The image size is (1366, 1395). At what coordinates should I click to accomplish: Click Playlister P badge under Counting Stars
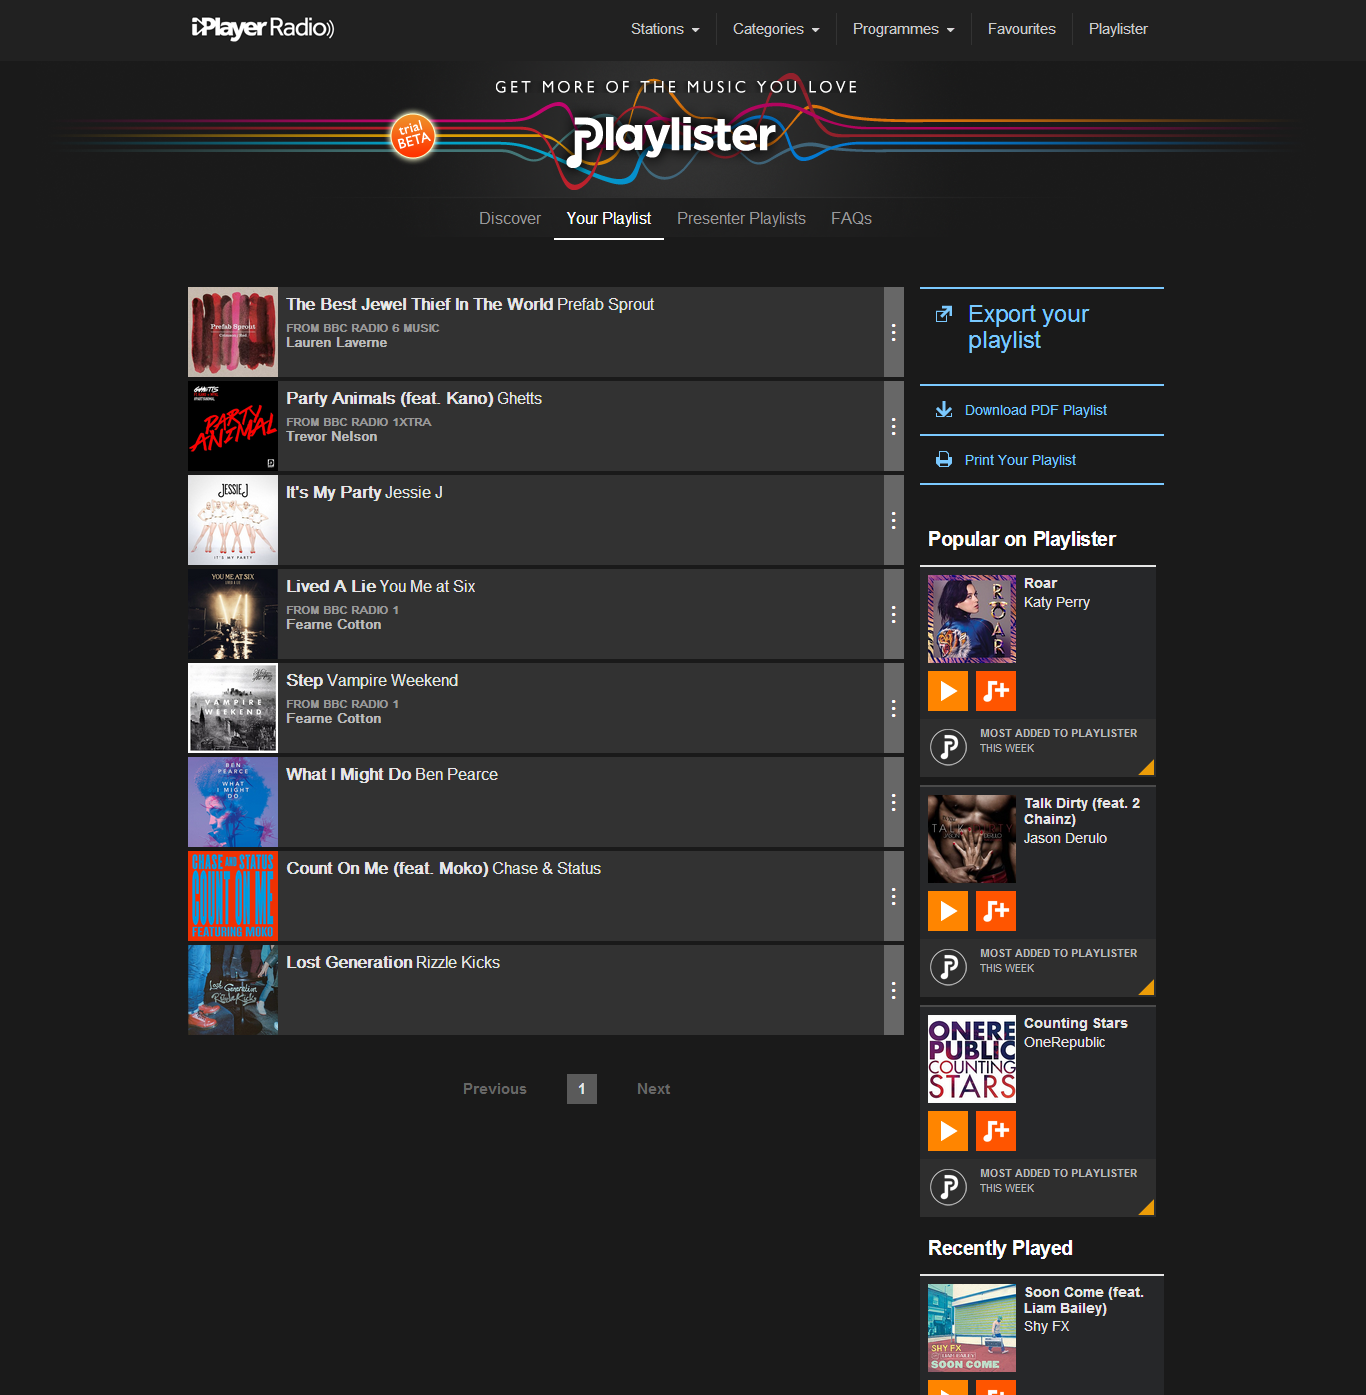(948, 1187)
